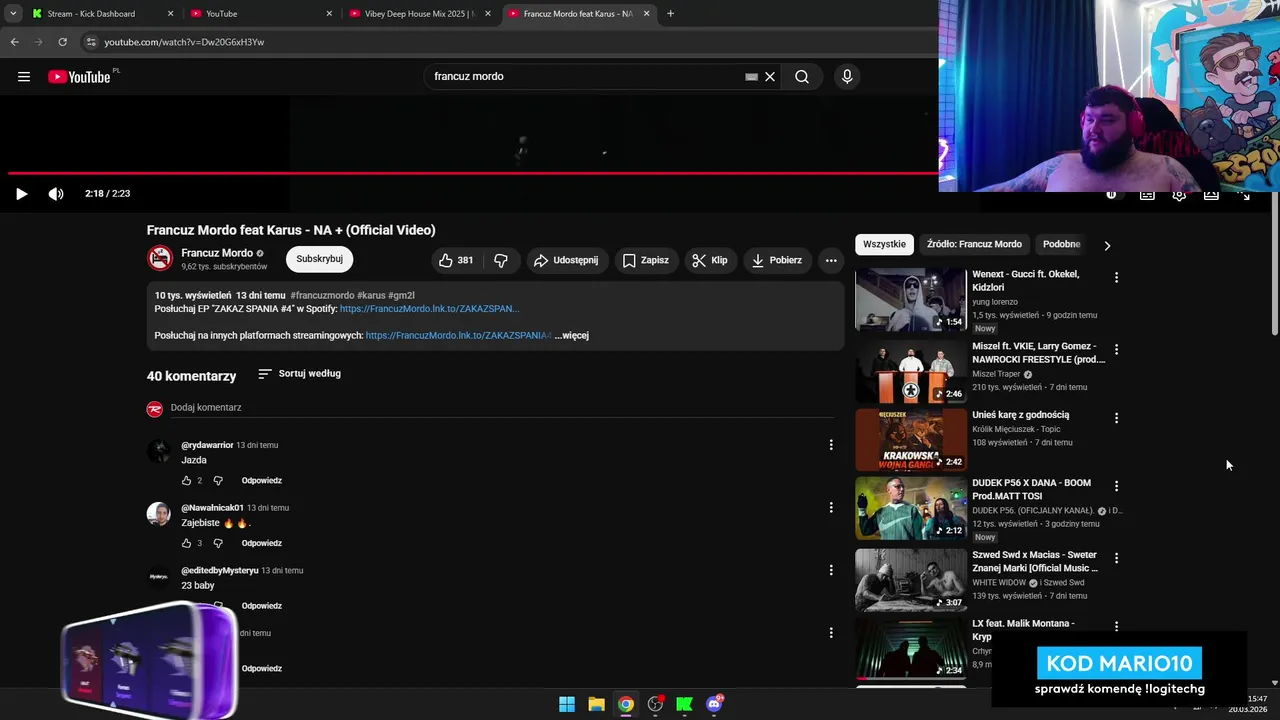Open Discord from the taskbar
Screen dimensions: 1280x720
[x=714, y=704]
